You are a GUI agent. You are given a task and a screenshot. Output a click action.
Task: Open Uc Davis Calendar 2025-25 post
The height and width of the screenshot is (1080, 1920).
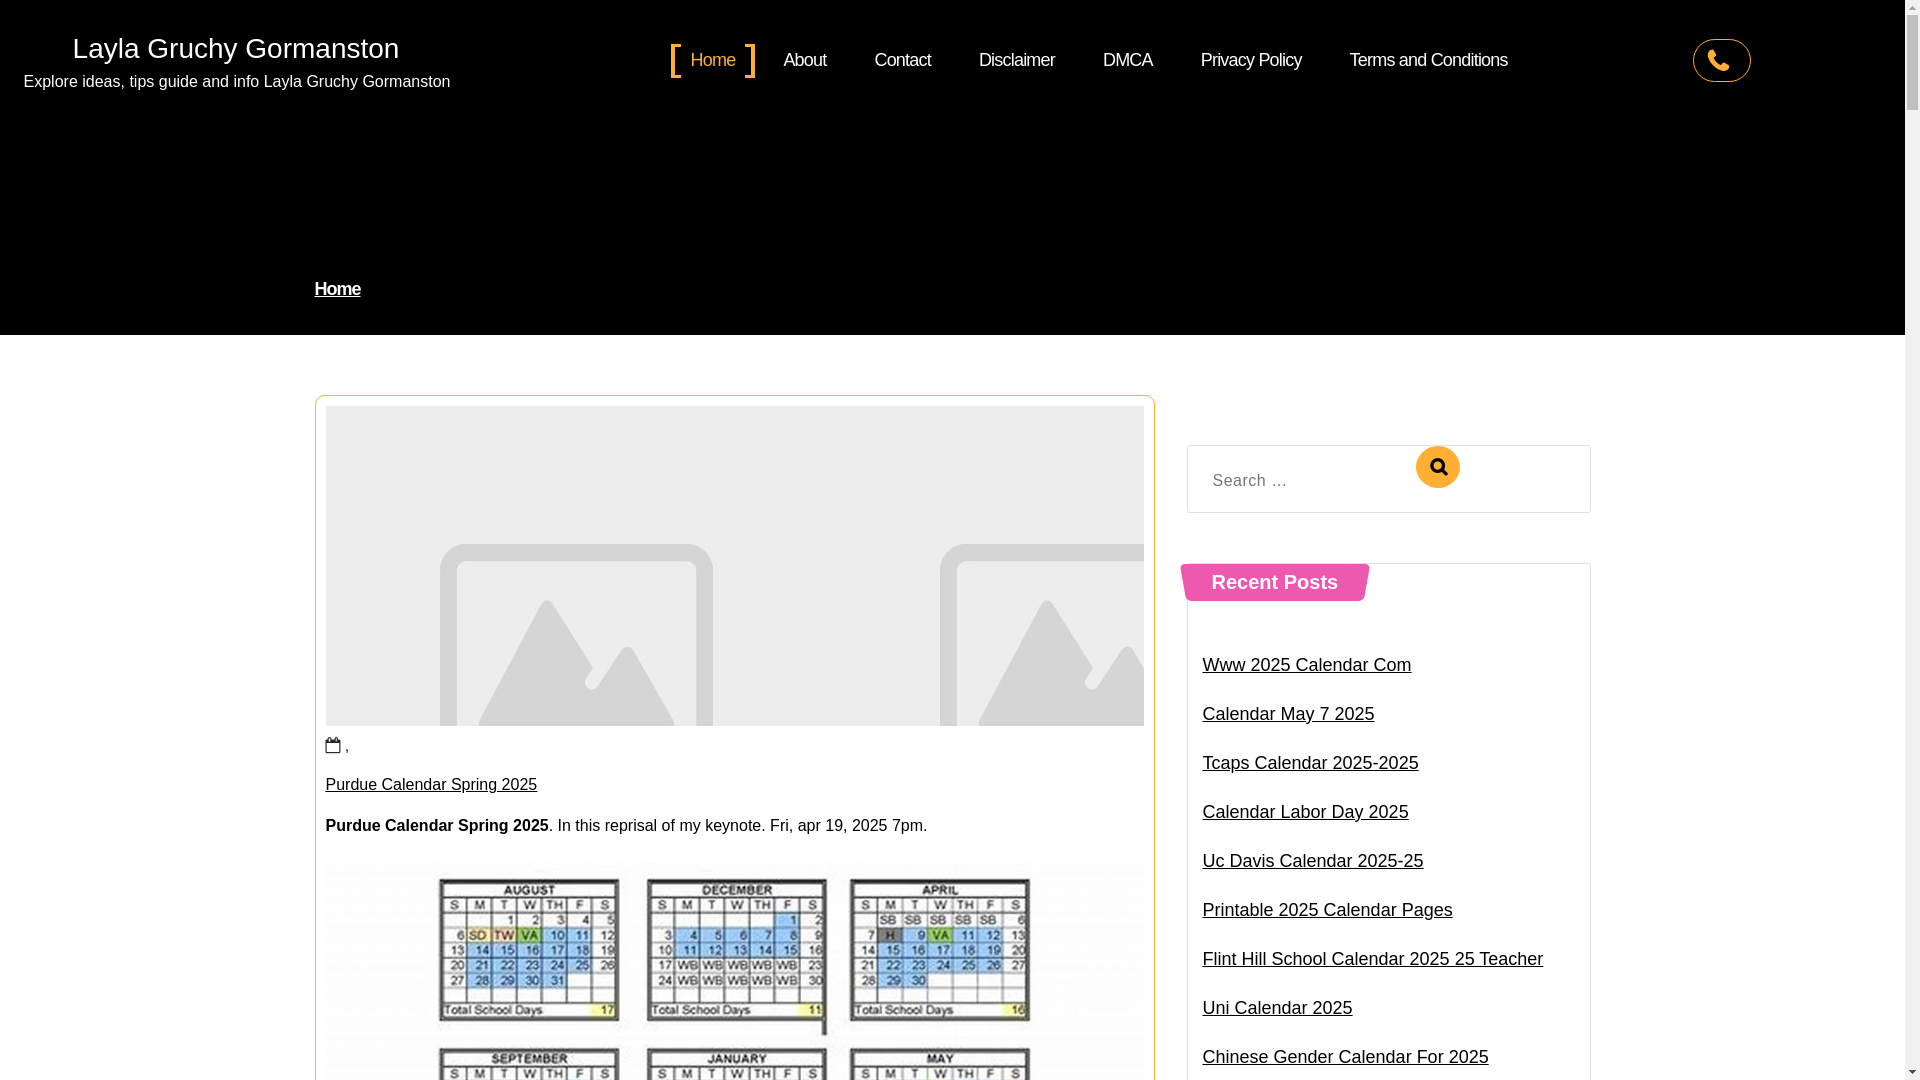point(1312,861)
